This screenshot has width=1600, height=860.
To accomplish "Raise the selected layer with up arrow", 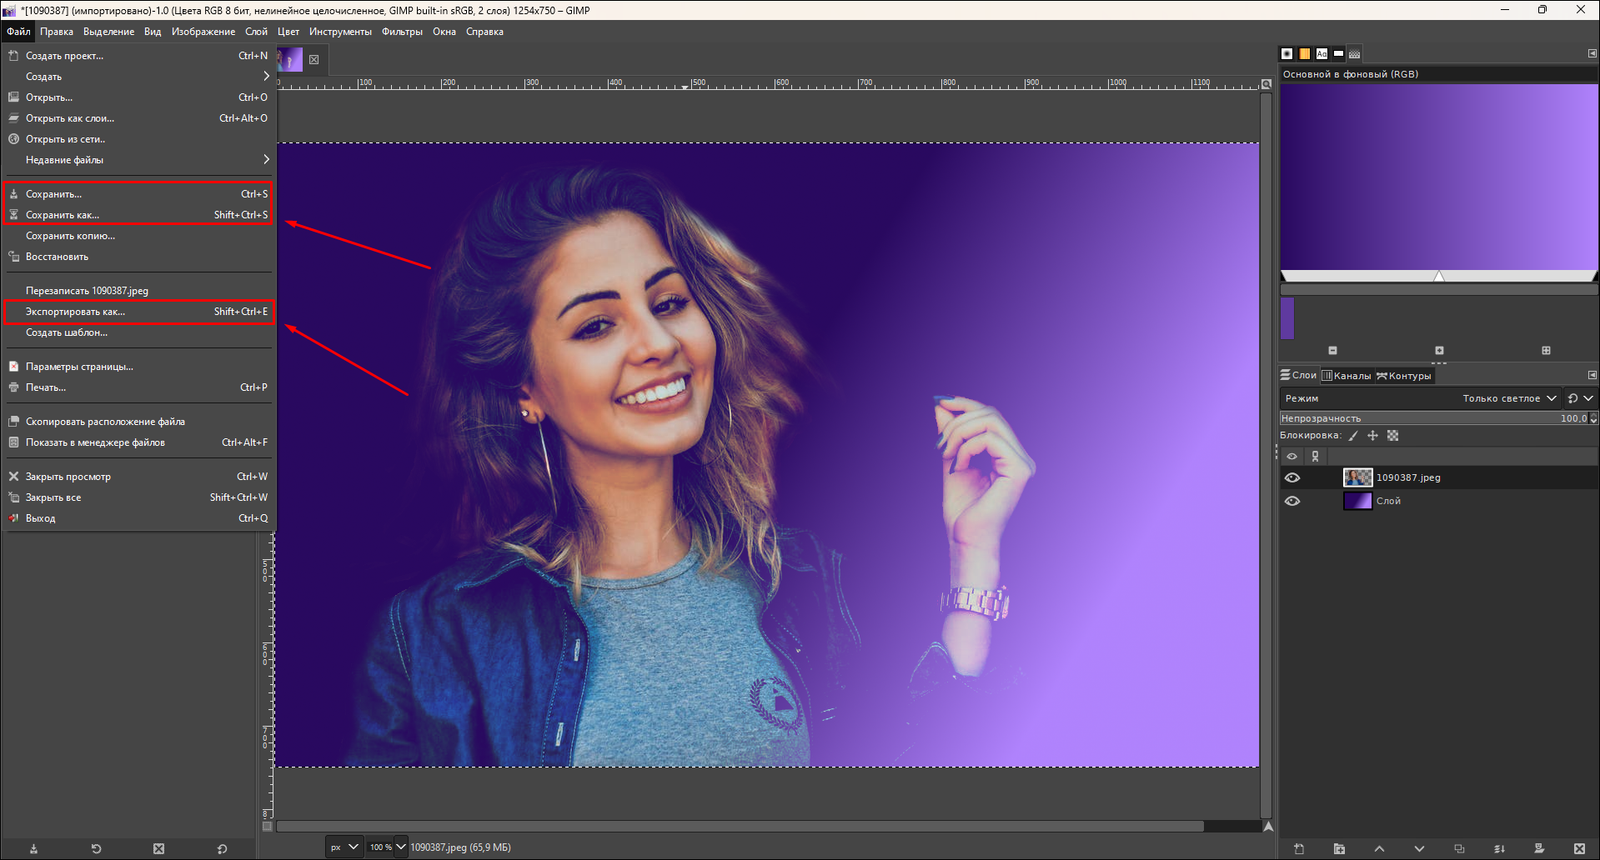I will click(1379, 849).
